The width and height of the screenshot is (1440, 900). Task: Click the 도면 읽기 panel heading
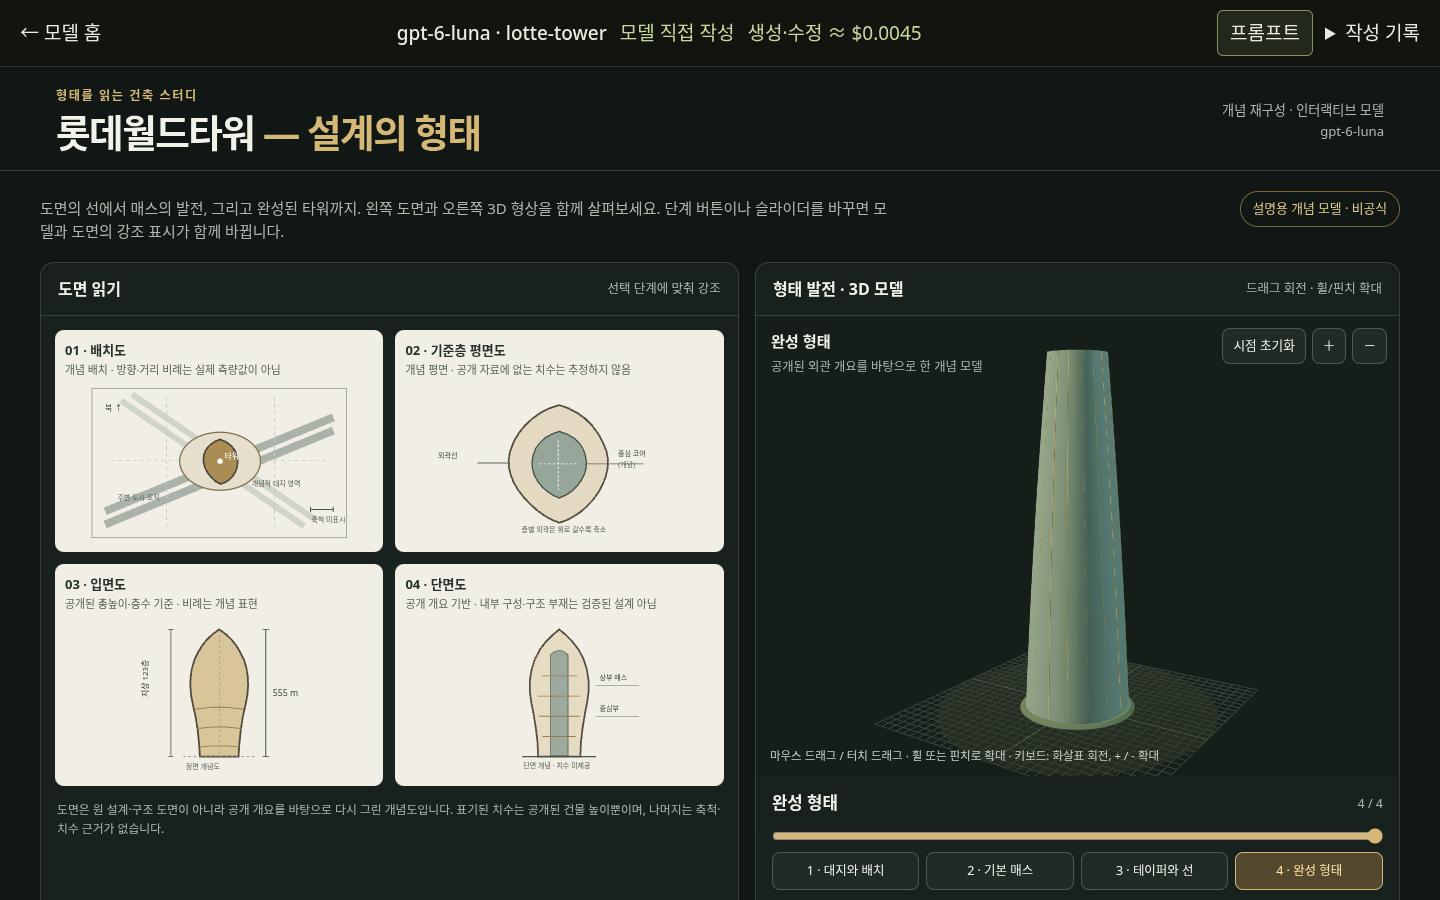89,289
